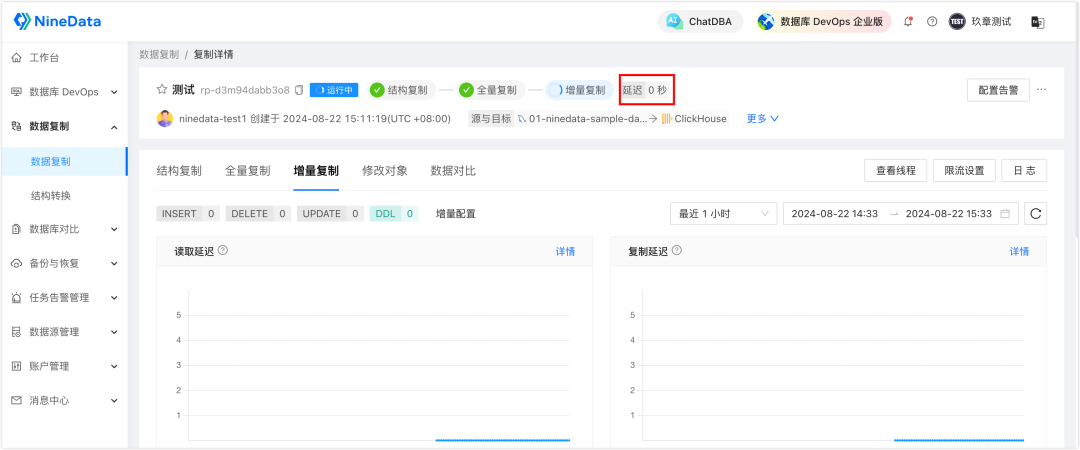Open calendar icon in date range
This screenshot has width=1080, height=450.
point(1005,214)
